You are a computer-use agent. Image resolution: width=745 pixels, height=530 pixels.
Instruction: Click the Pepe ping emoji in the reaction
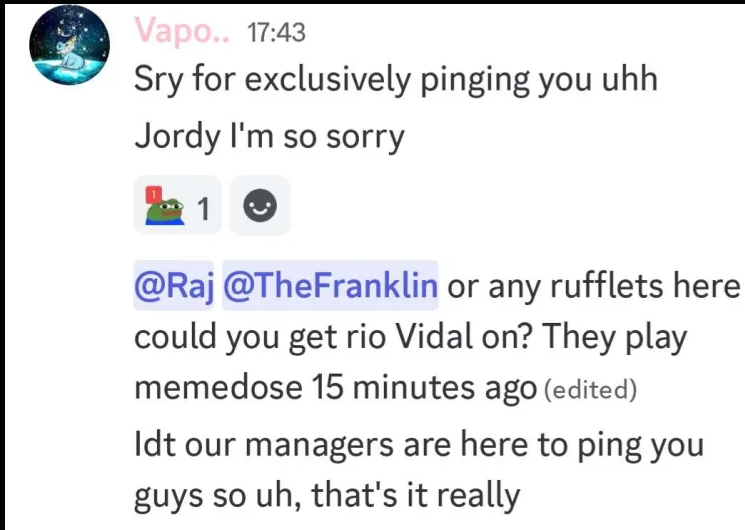(x=164, y=207)
